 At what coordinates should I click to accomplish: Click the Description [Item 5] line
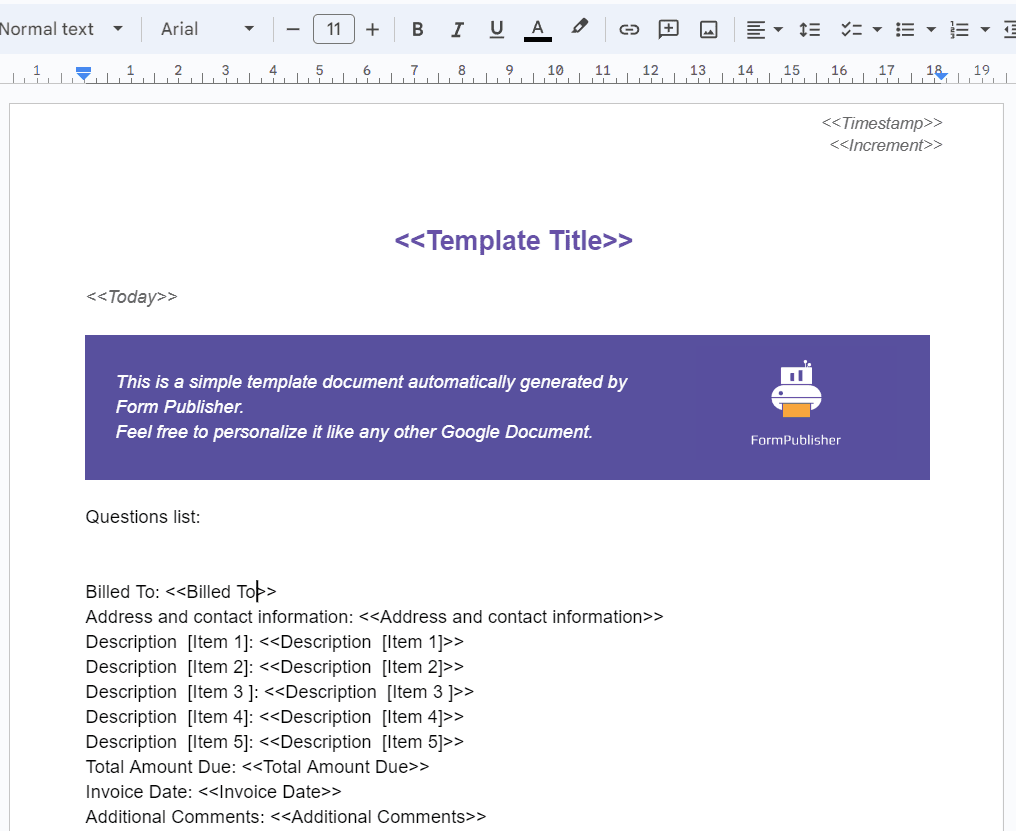pos(275,742)
